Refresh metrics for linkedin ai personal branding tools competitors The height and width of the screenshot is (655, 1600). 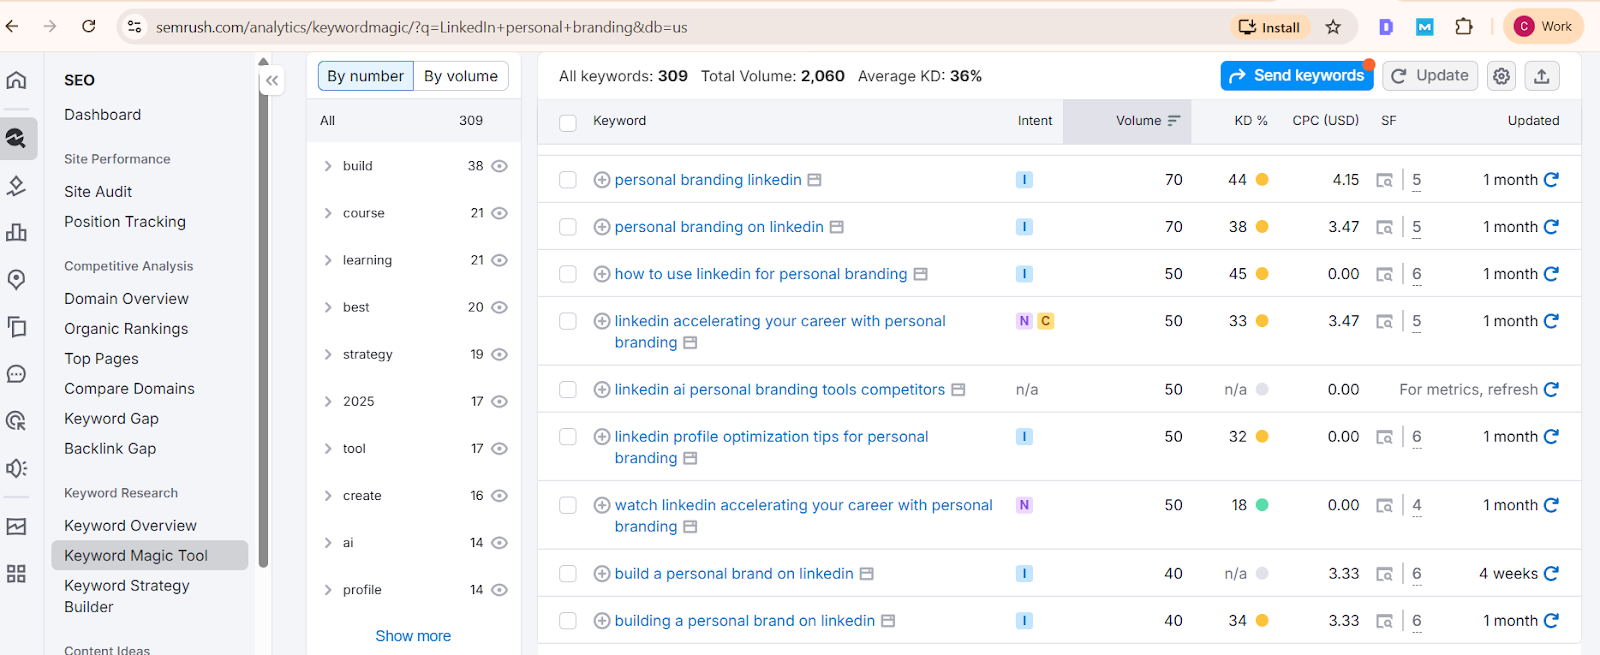(x=1551, y=390)
